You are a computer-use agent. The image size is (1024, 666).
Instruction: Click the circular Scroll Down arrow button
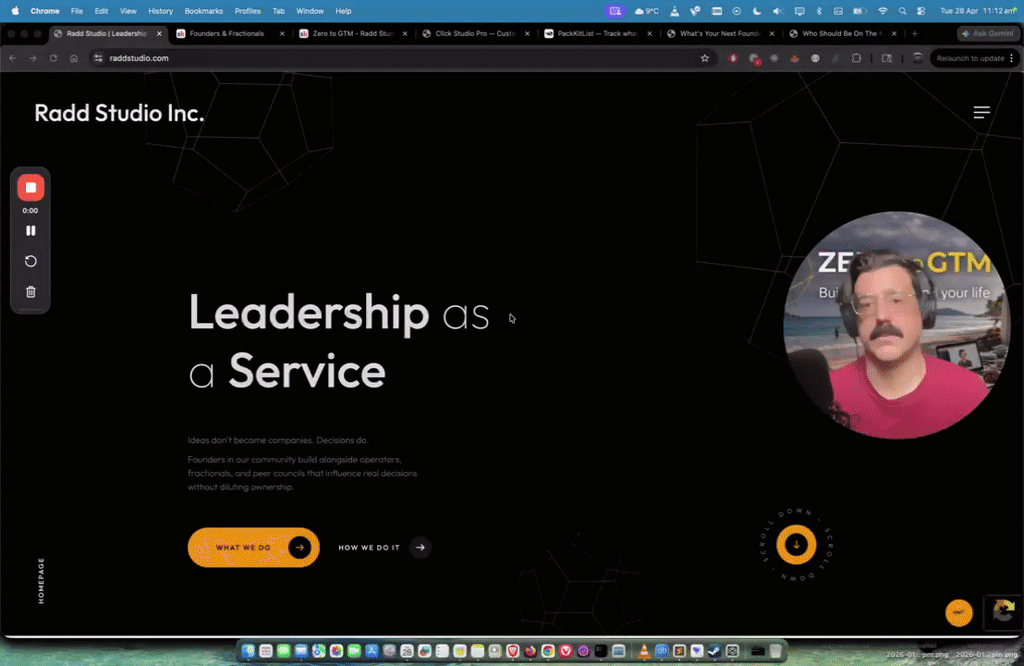tap(796, 545)
